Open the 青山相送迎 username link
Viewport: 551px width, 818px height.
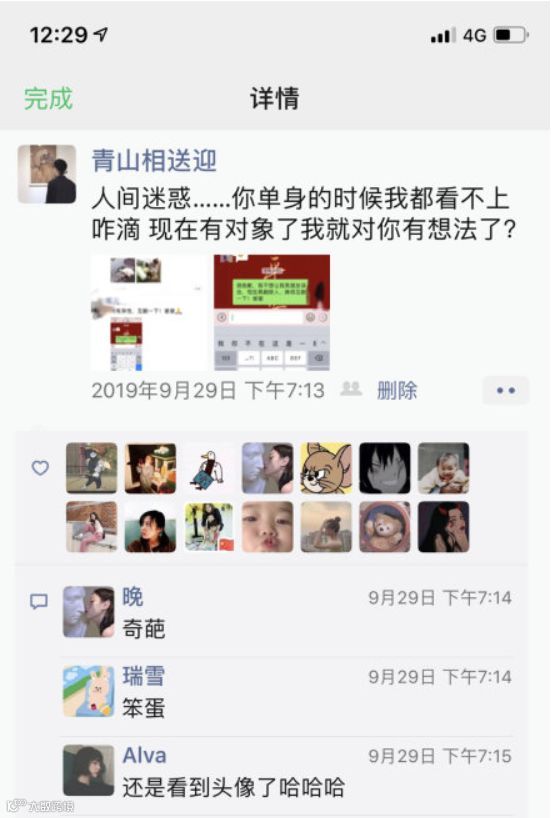tap(154, 160)
